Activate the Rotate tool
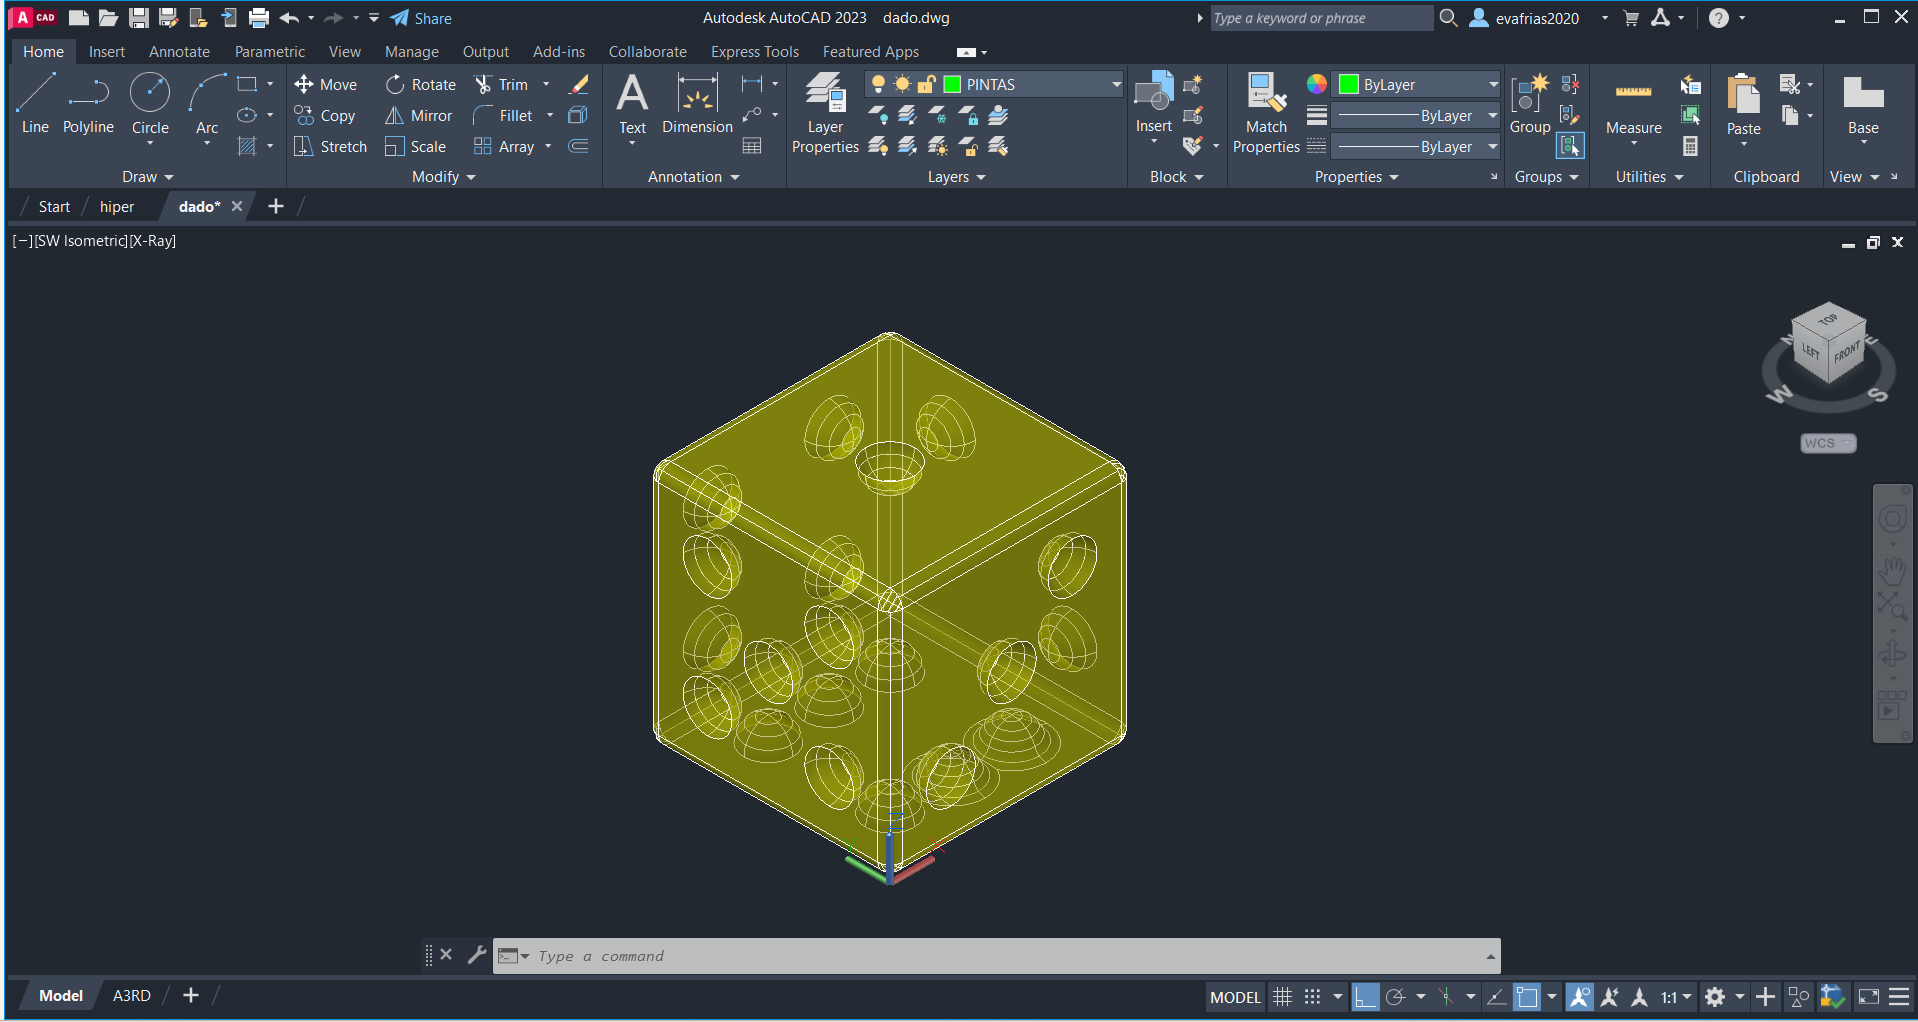Viewport: 1918px width, 1022px height. coord(396,85)
